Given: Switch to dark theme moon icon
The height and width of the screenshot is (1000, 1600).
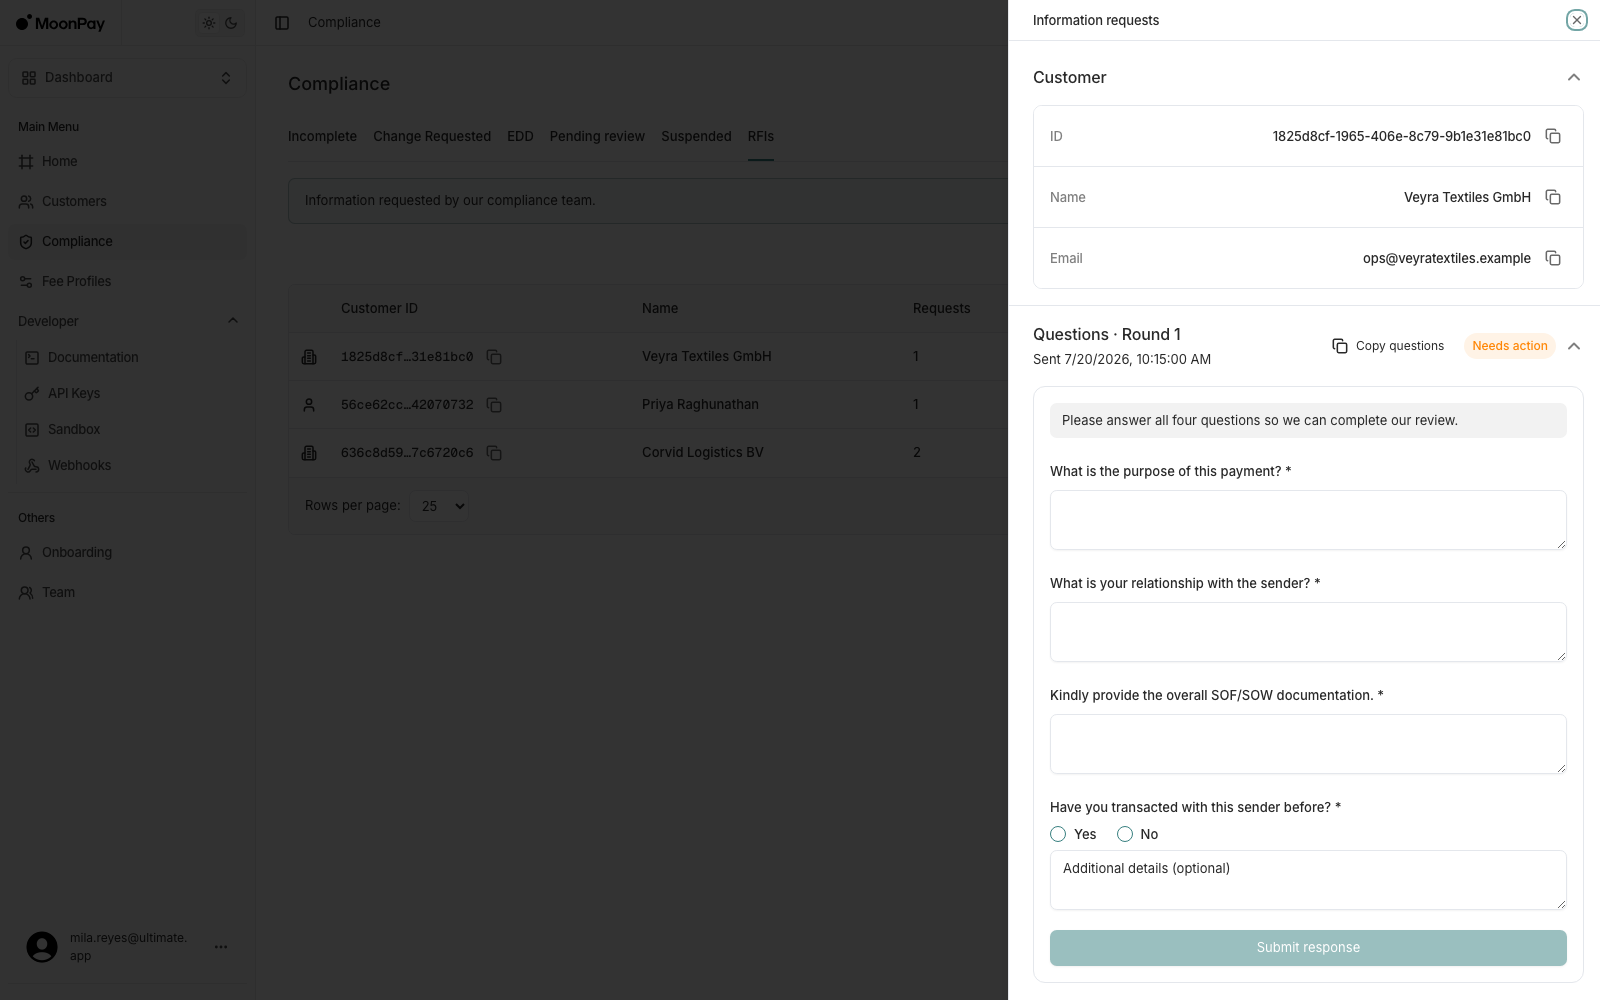Looking at the screenshot, I should pyautogui.click(x=231, y=23).
